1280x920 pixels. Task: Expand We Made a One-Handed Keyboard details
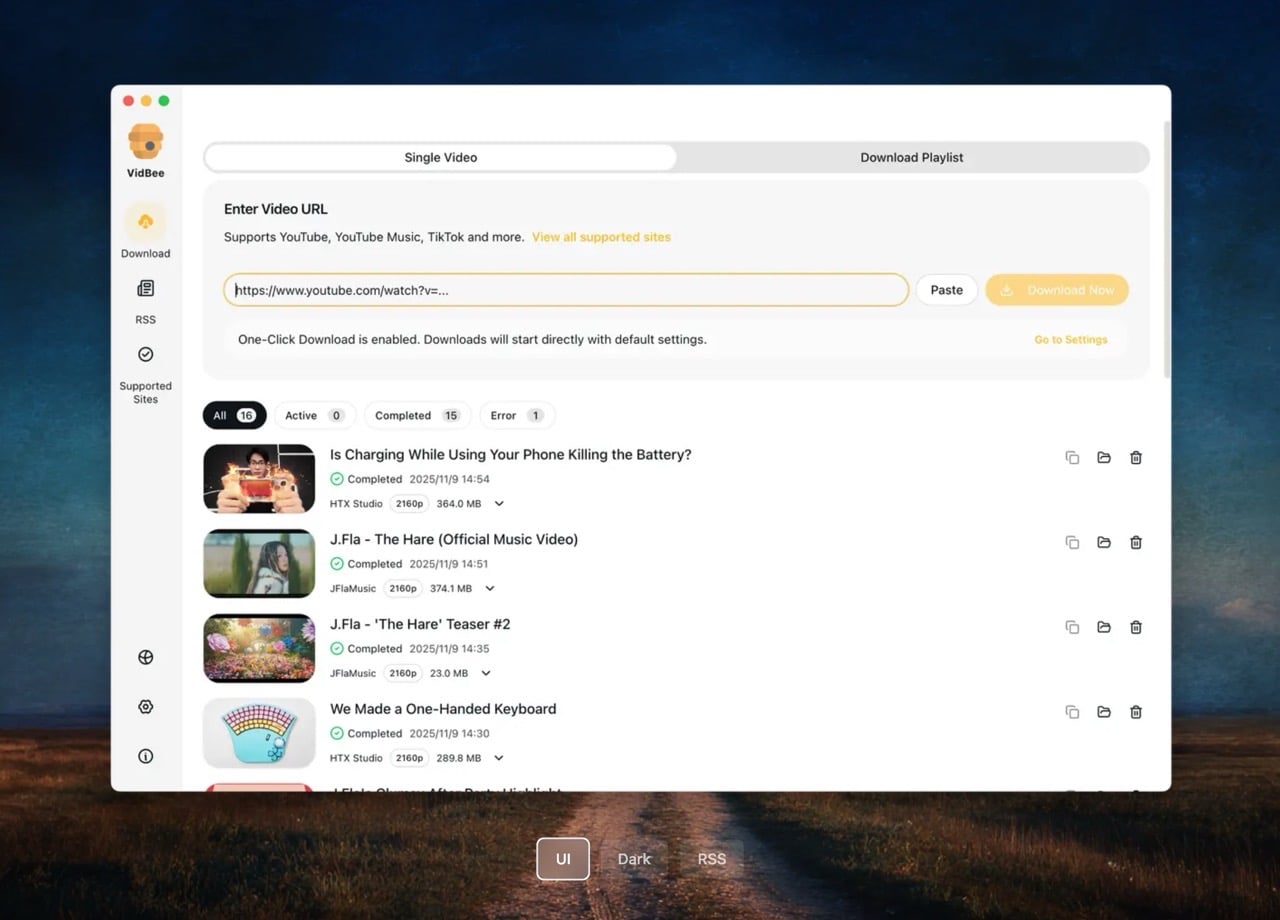coord(499,758)
